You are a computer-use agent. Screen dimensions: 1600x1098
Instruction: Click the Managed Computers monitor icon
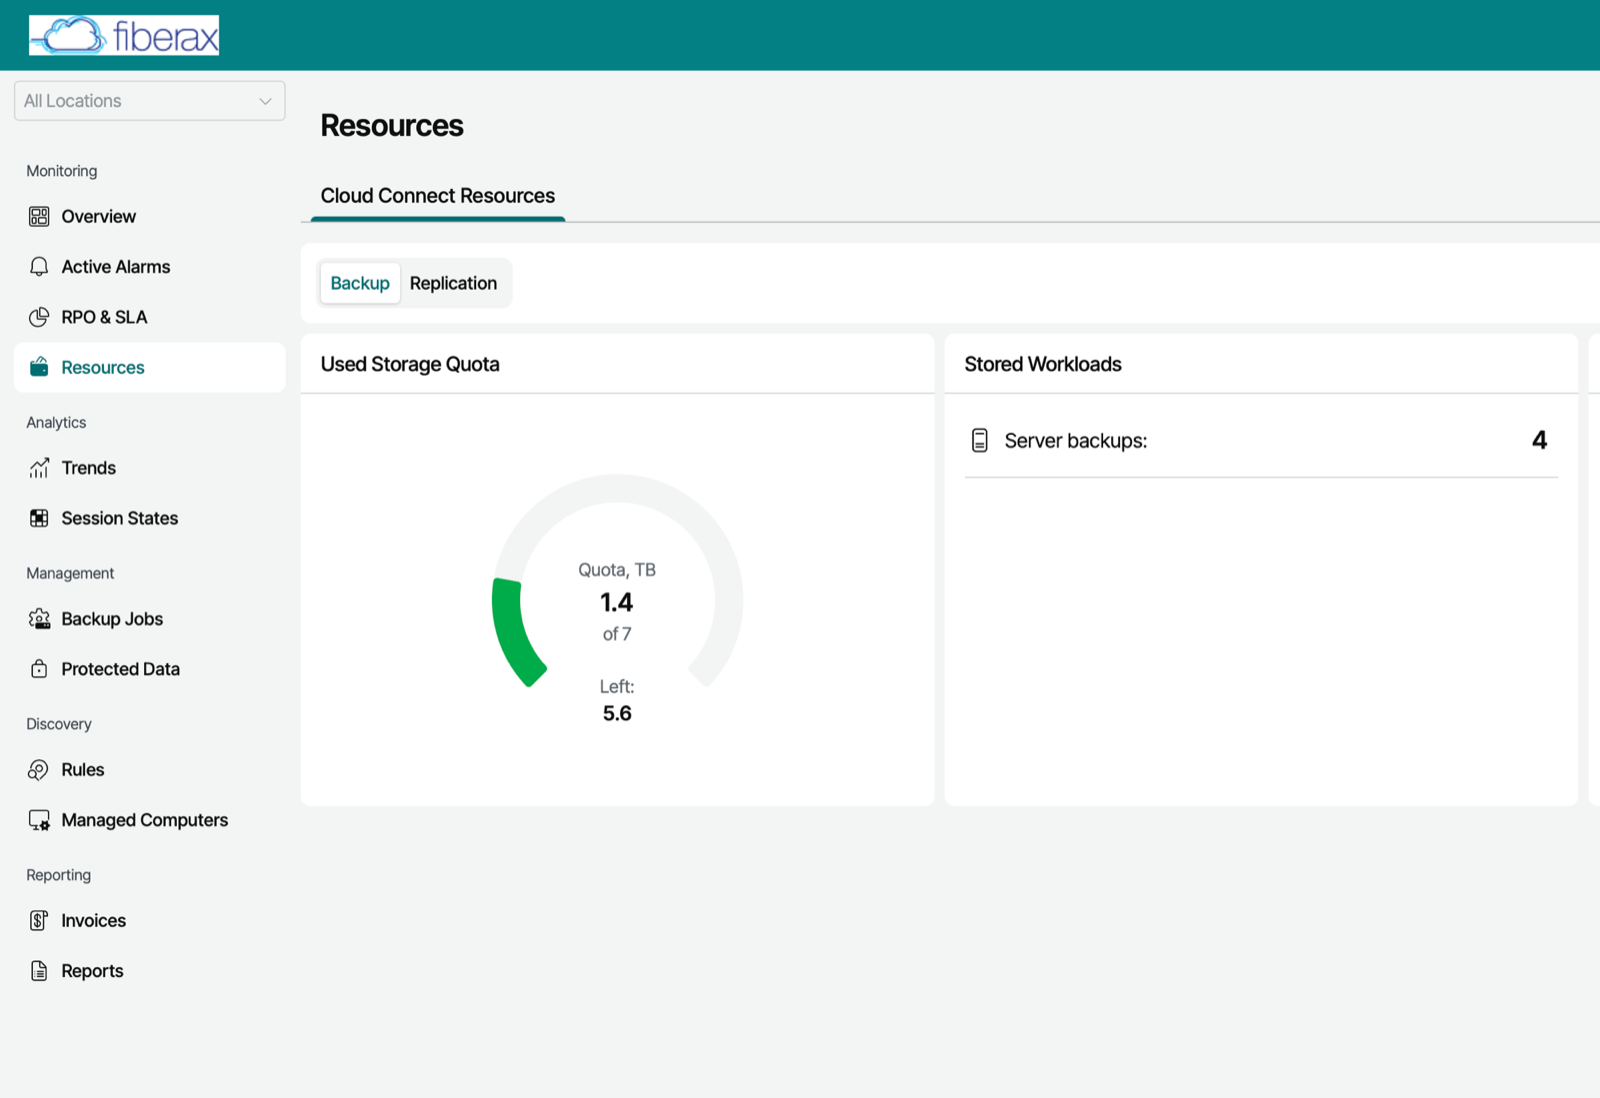pos(39,820)
